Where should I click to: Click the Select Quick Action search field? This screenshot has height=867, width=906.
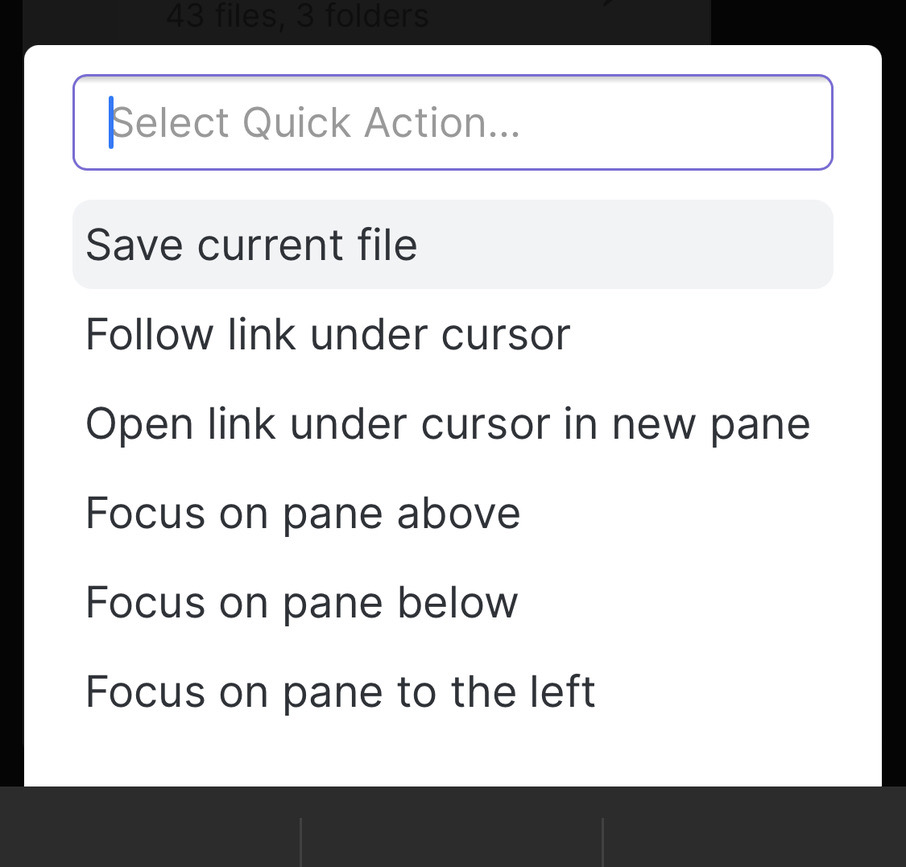[x=452, y=122]
